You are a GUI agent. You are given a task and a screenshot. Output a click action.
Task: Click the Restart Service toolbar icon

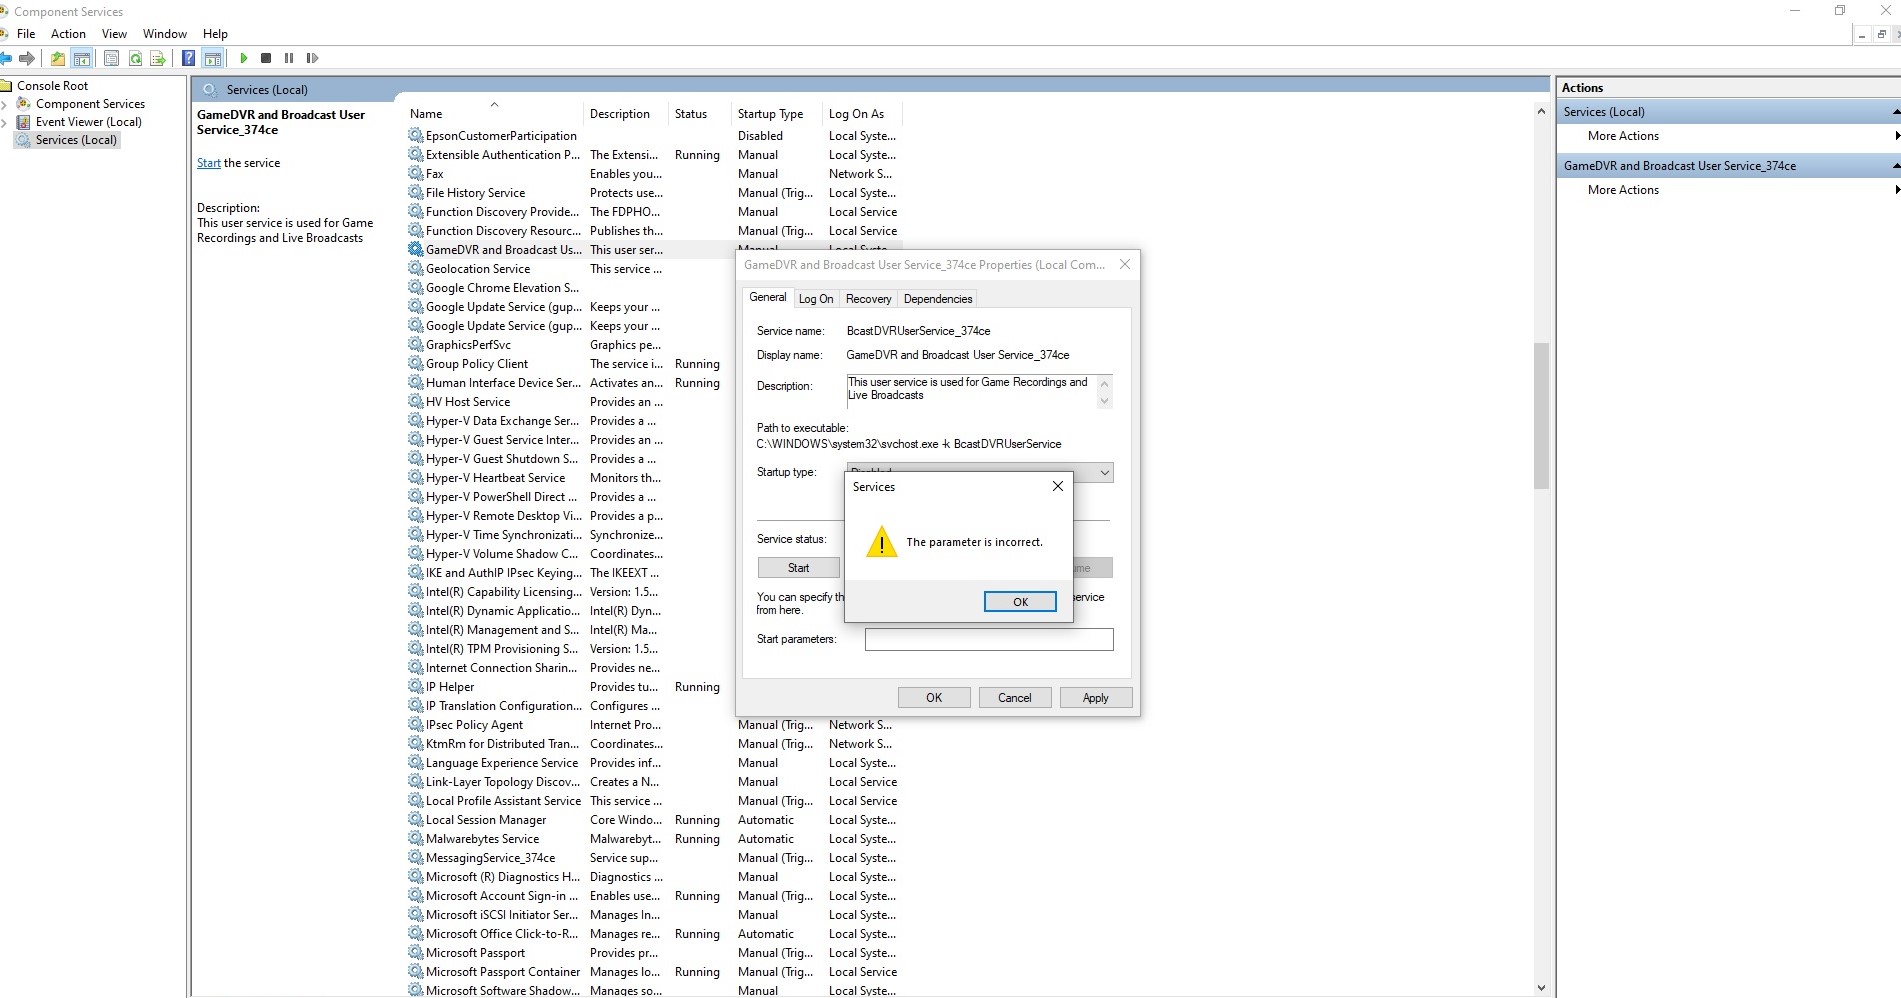[x=312, y=58]
